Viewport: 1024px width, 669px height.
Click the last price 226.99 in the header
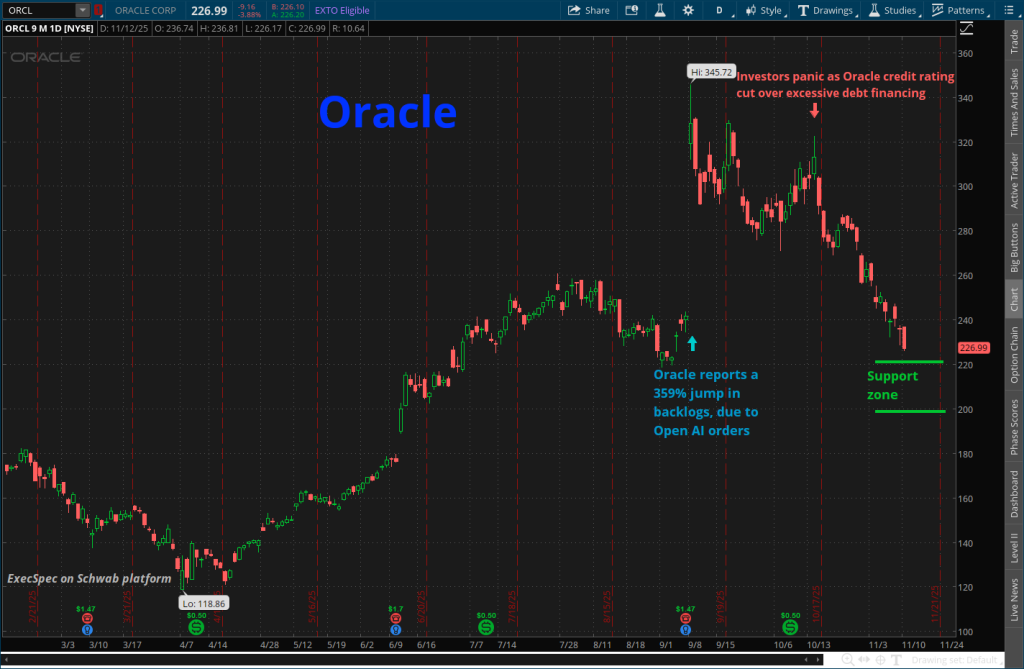click(209, 10)
